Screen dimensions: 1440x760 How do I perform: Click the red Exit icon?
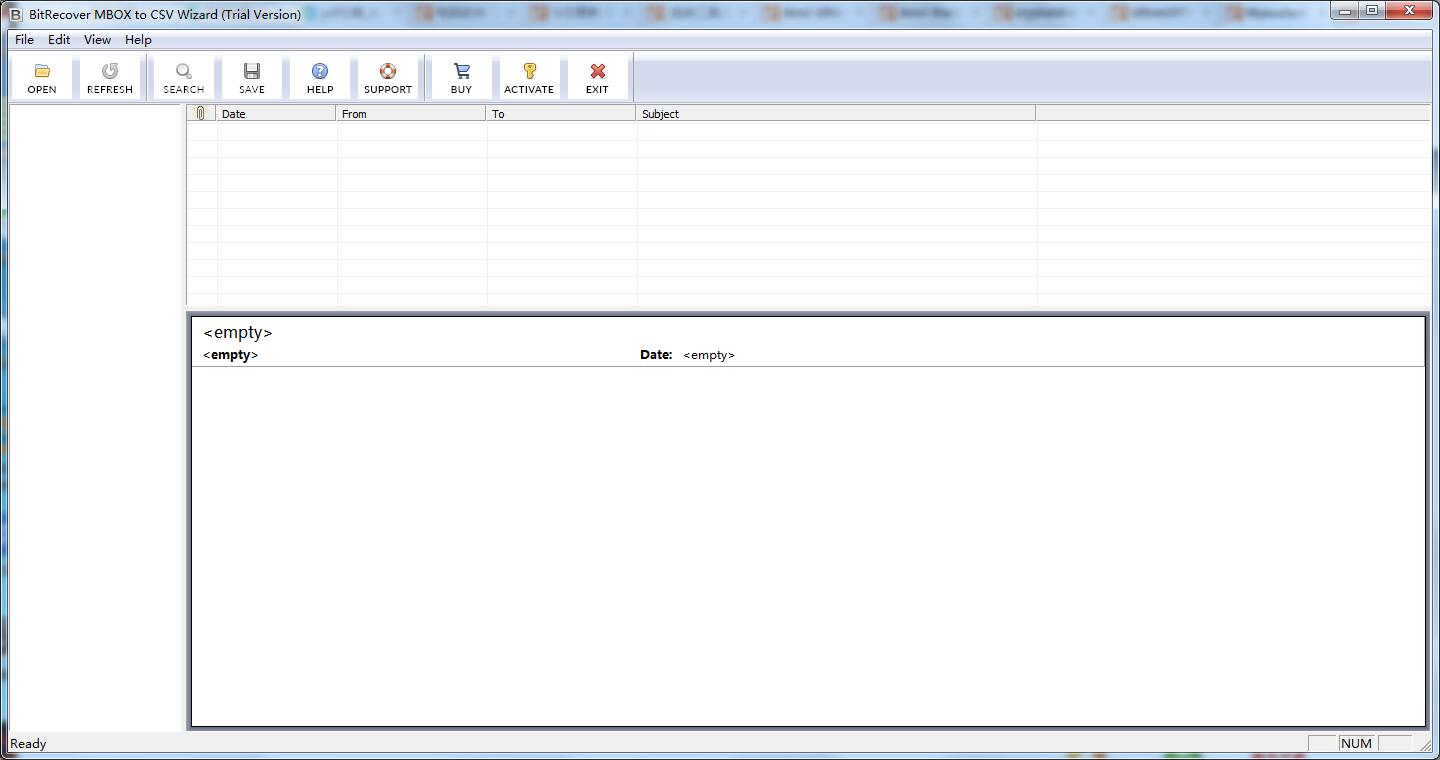[x=597, y=72]
